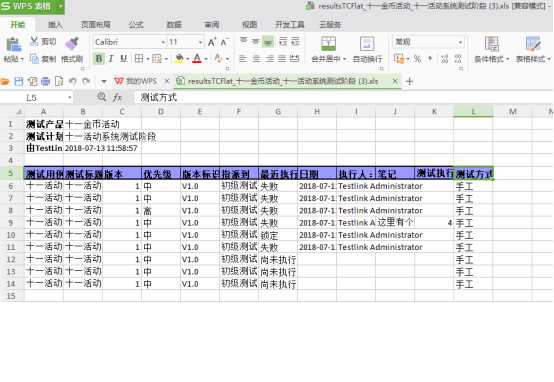Click the fx insert function icon
Screen dimensions: 554x382
117,97
